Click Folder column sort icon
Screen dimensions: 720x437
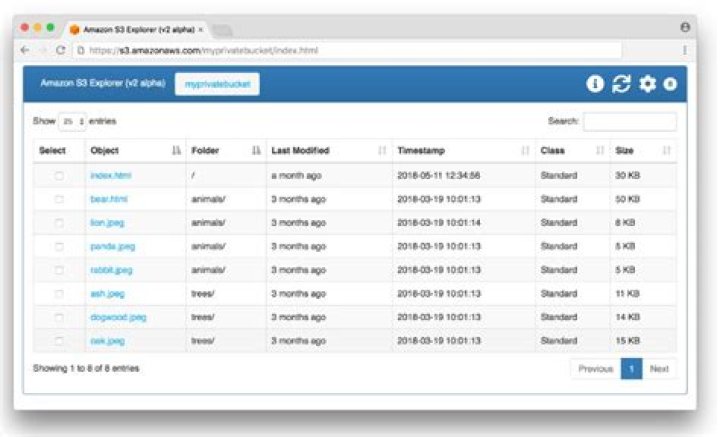pos(256,151)
